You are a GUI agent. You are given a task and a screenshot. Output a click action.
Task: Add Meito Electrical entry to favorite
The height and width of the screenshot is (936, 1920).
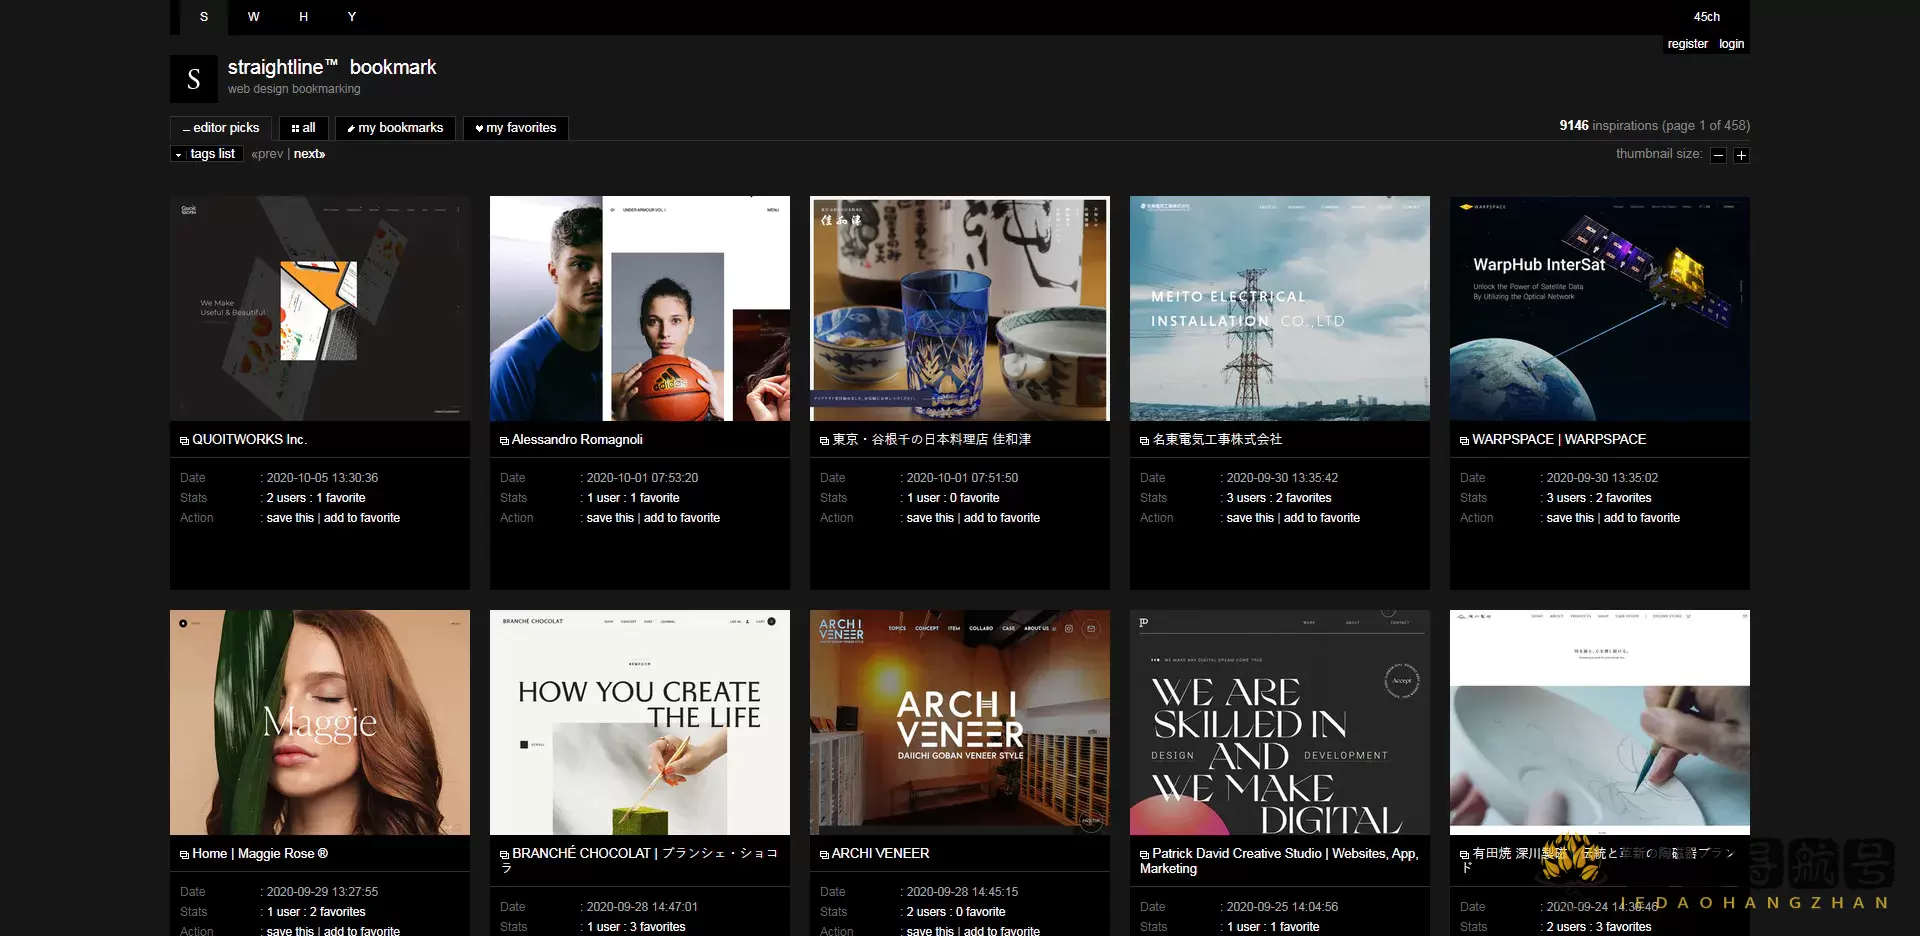tap(1321, 518)
